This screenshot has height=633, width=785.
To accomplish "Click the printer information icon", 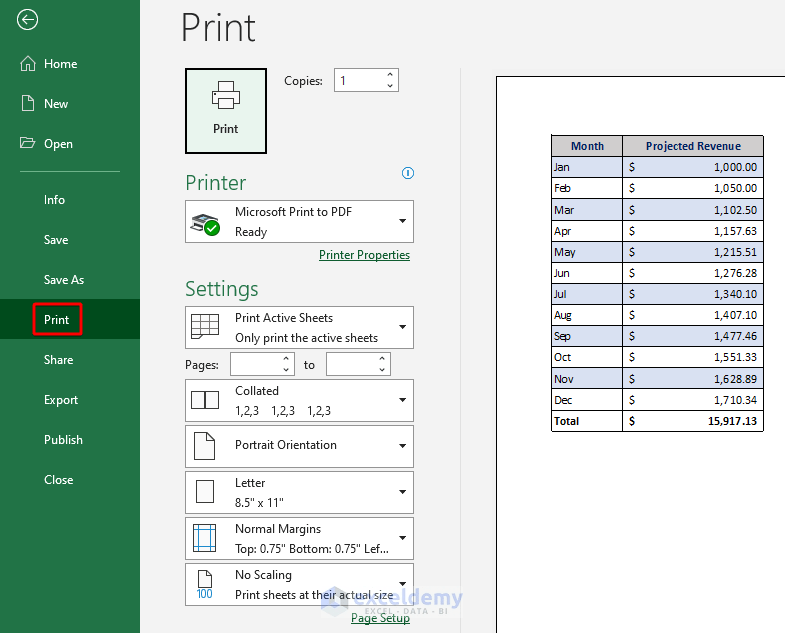I will 408,173.
